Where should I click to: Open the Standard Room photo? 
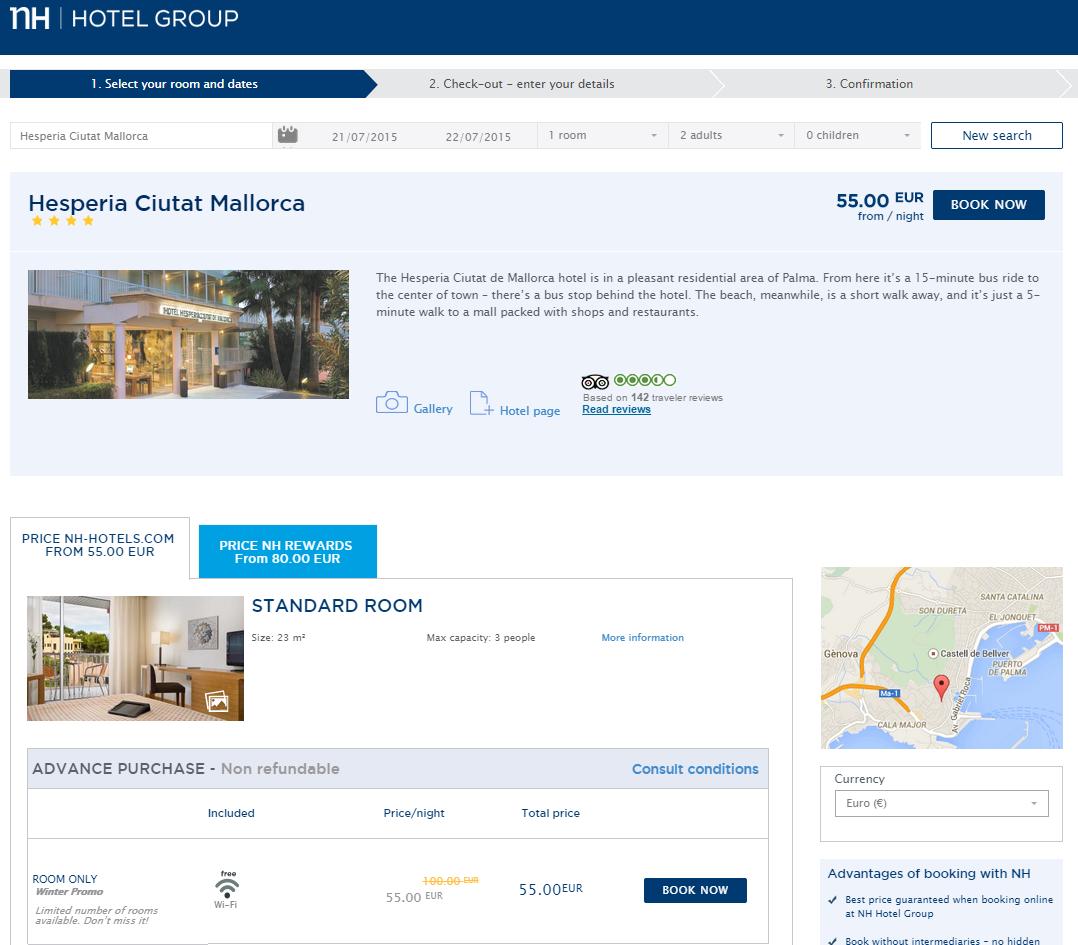[135, 658]
